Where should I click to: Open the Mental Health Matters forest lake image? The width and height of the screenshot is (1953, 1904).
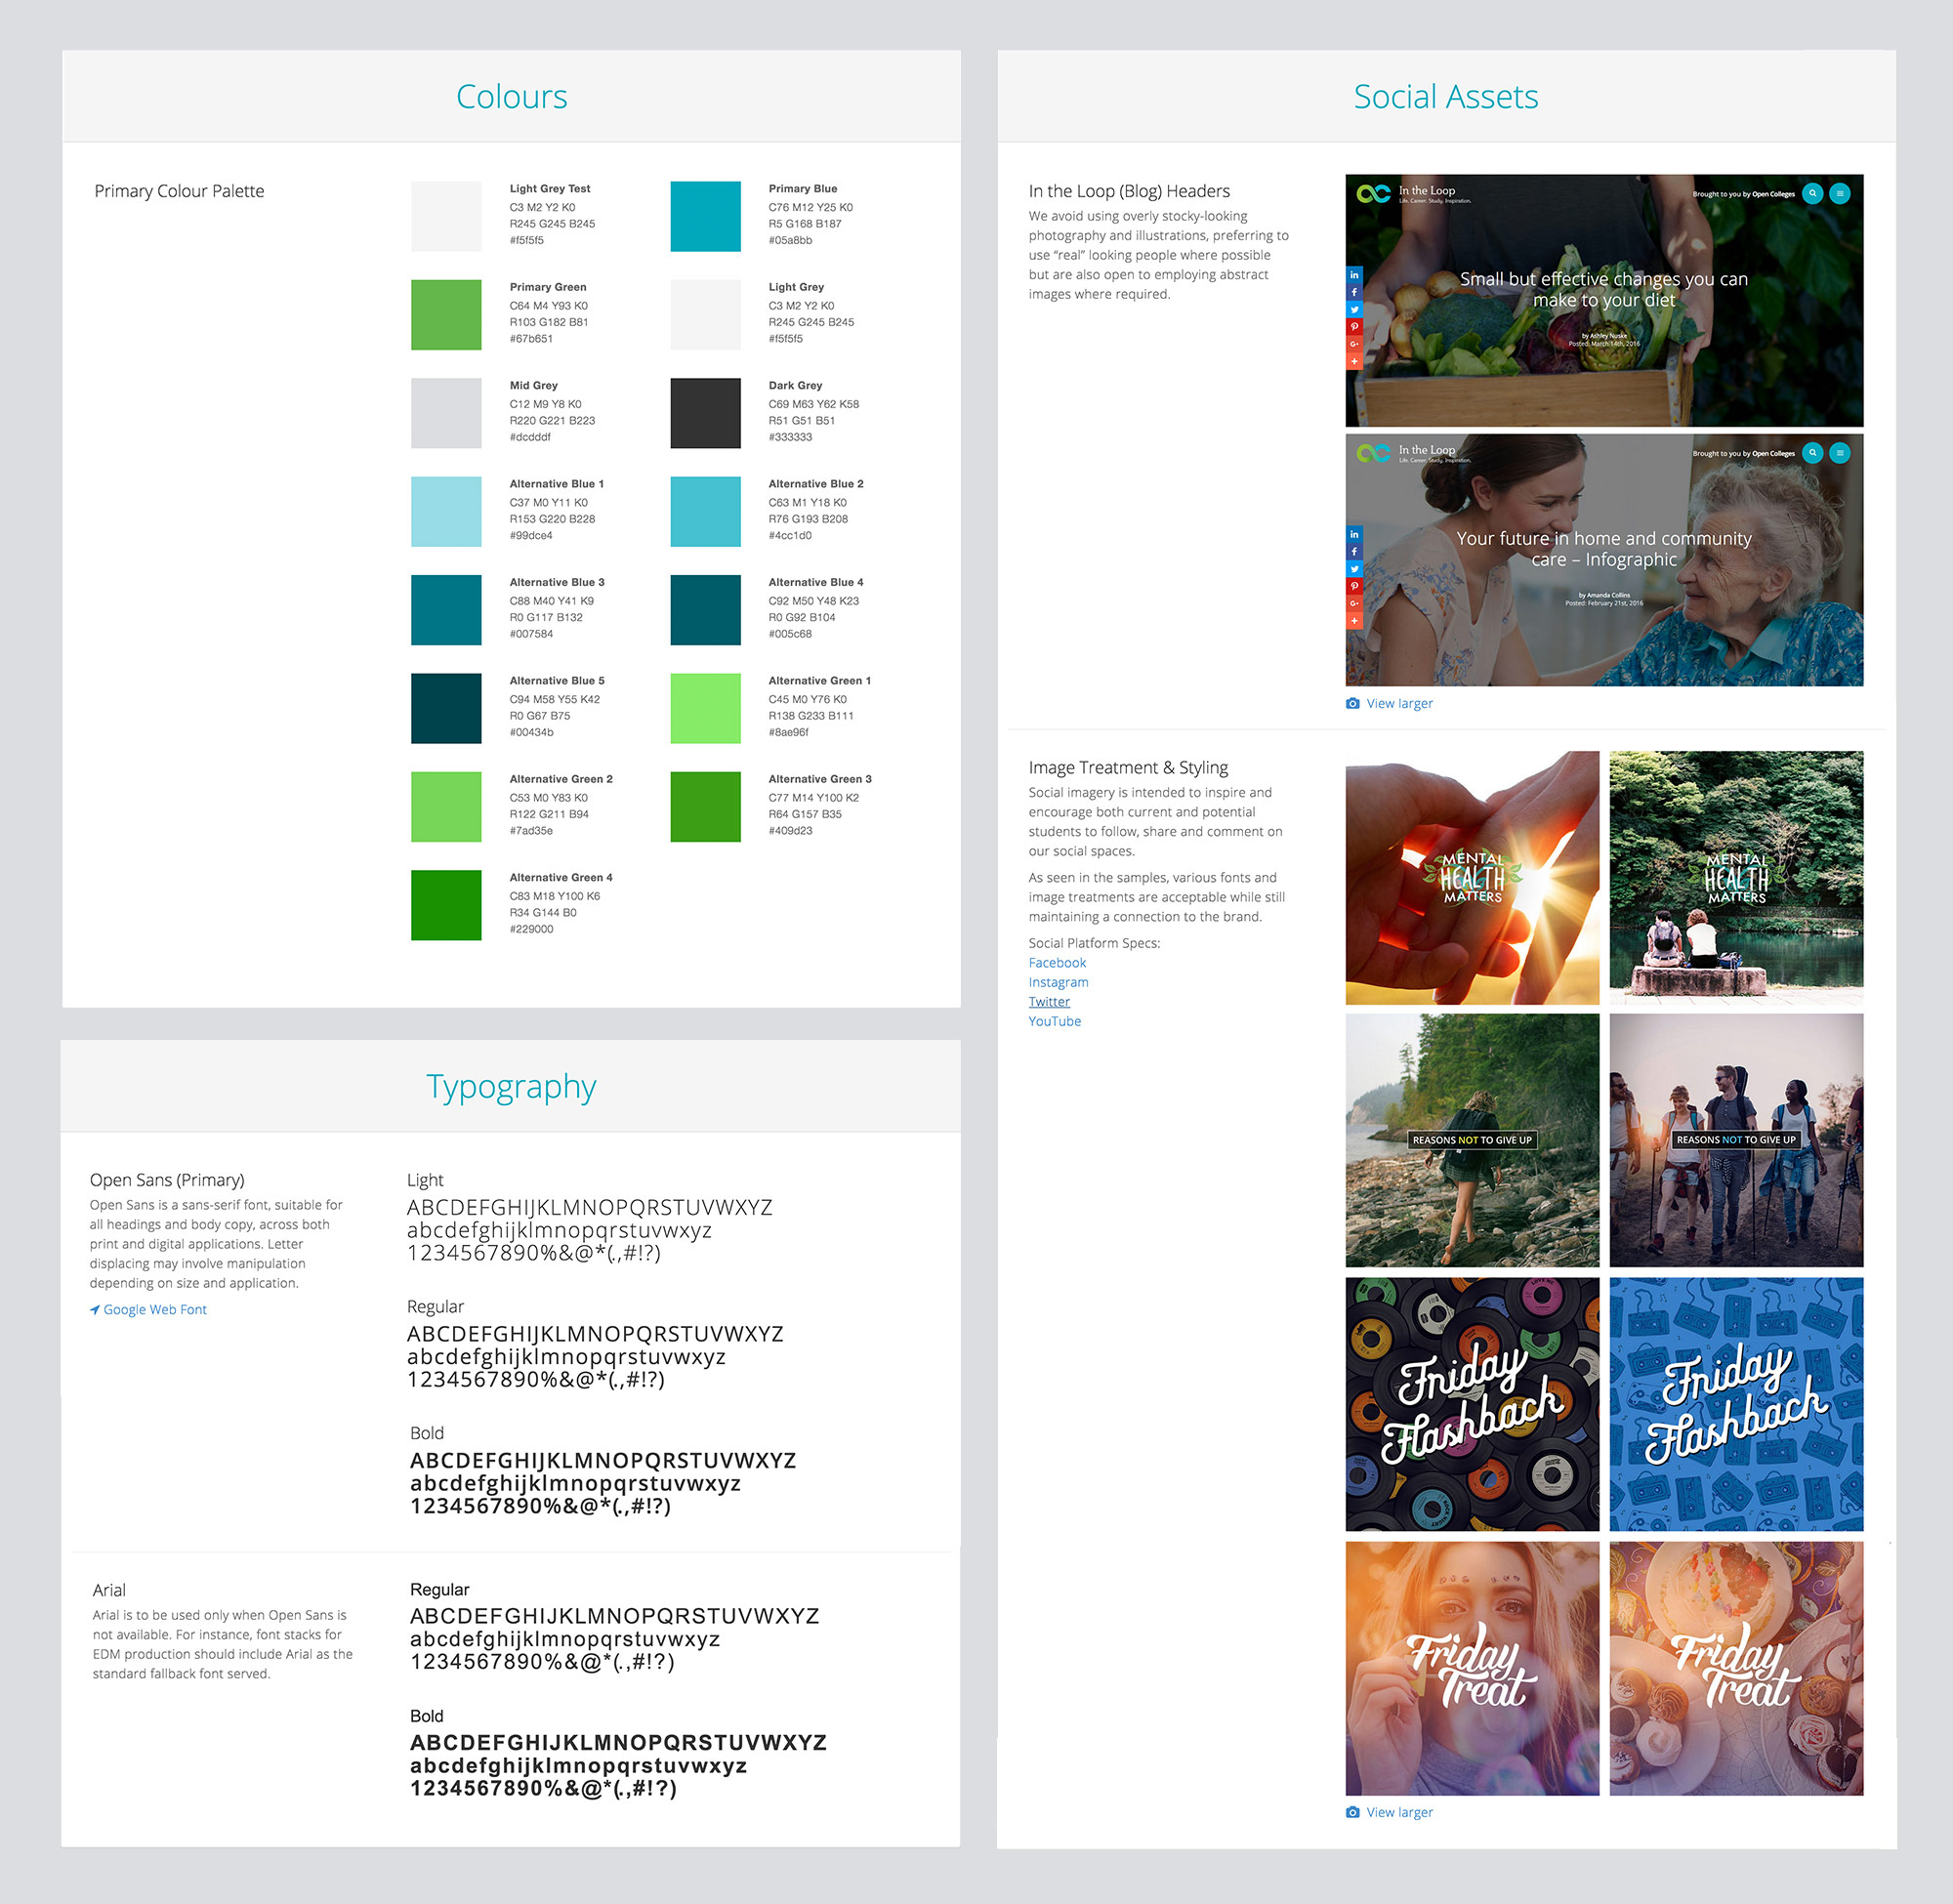tap(1736, 878)
